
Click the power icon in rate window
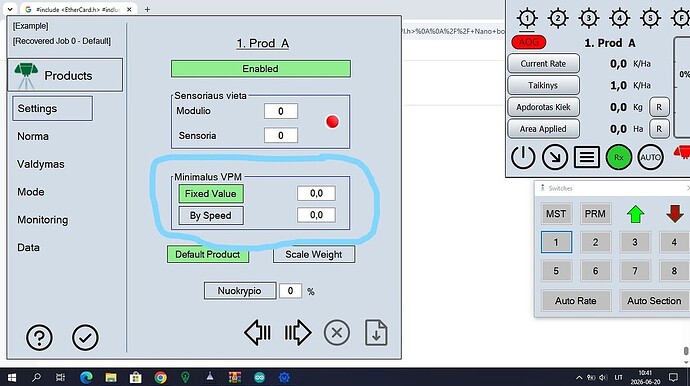point(523,157)
